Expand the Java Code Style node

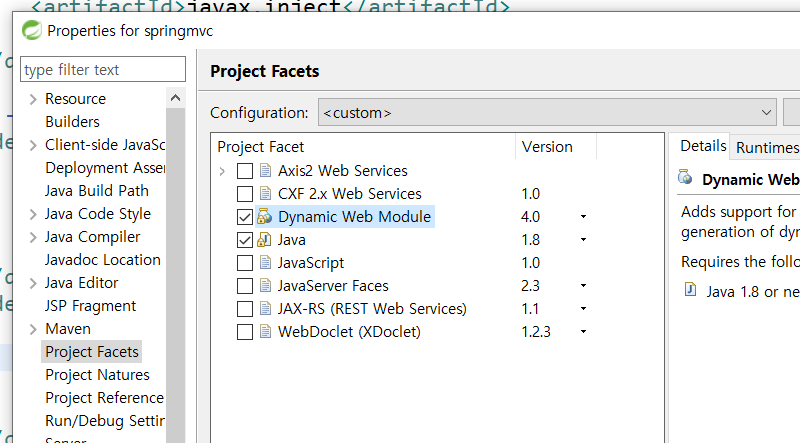33,214
